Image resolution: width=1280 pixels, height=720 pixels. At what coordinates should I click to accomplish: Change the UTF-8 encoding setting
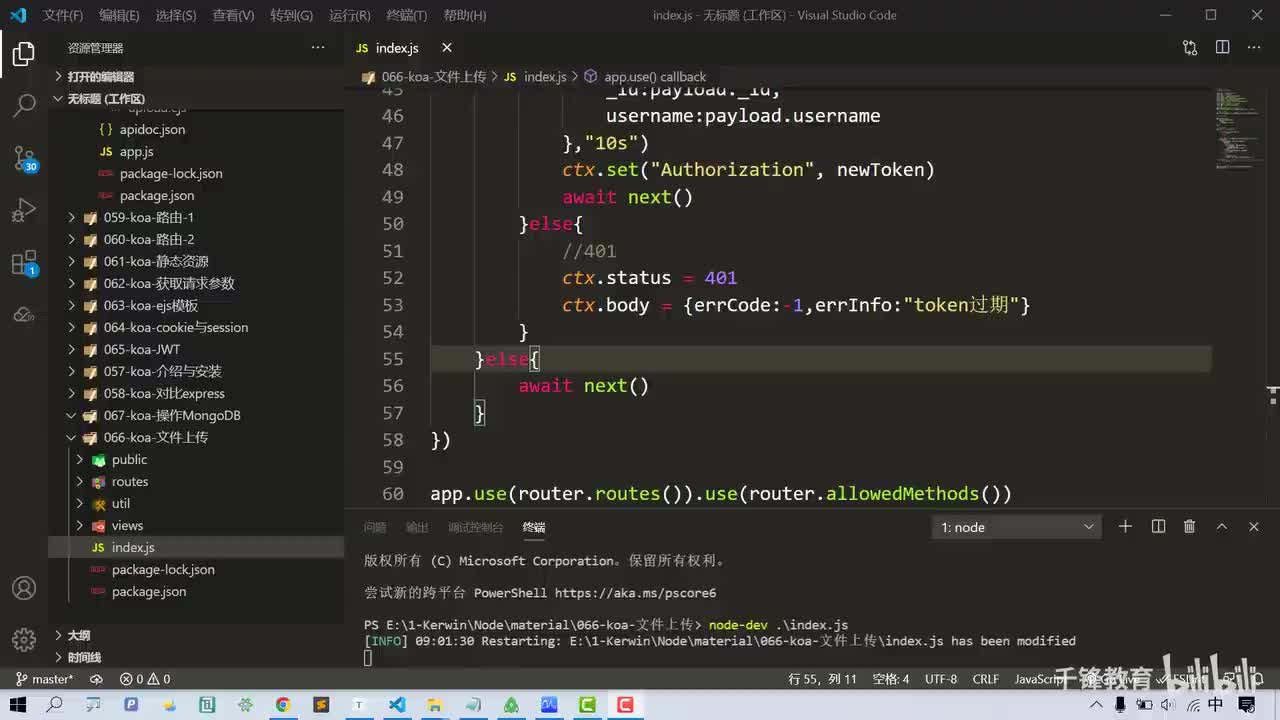941,679
